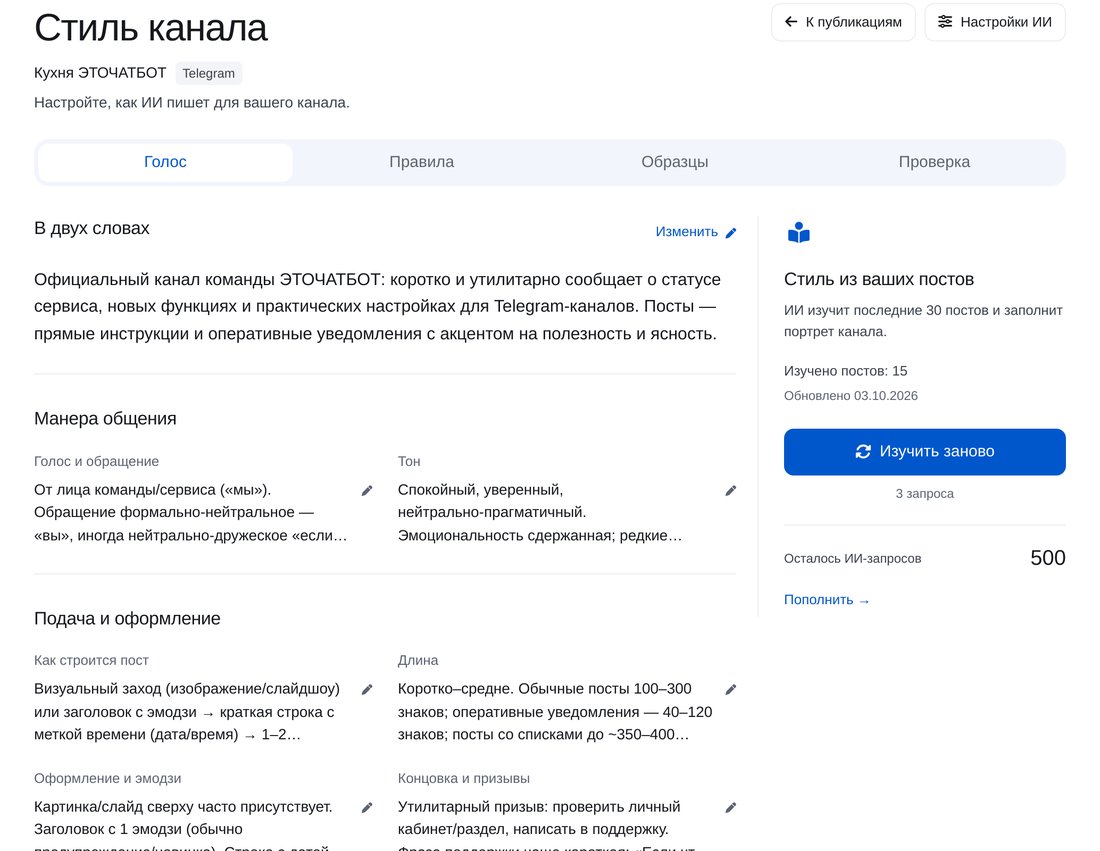Click the text Визуальный заход

point(187,711)
